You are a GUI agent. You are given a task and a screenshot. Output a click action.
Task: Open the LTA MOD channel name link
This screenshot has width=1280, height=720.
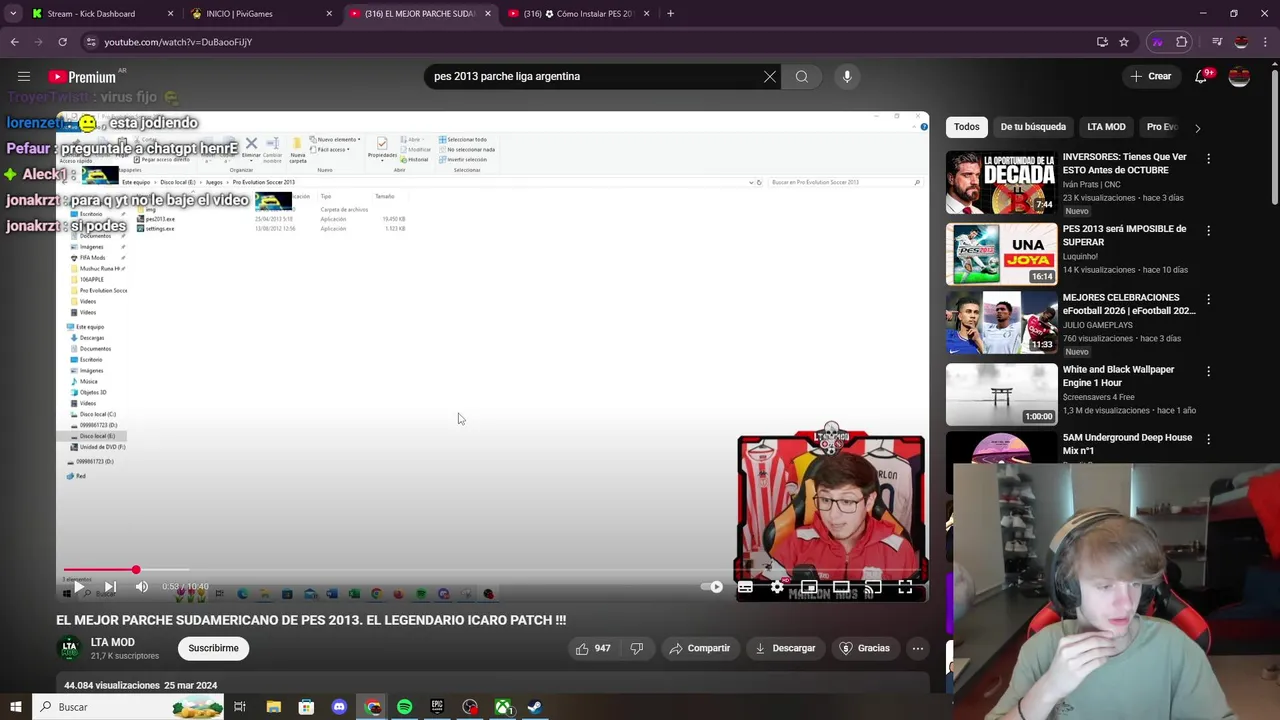coord(113,642)
